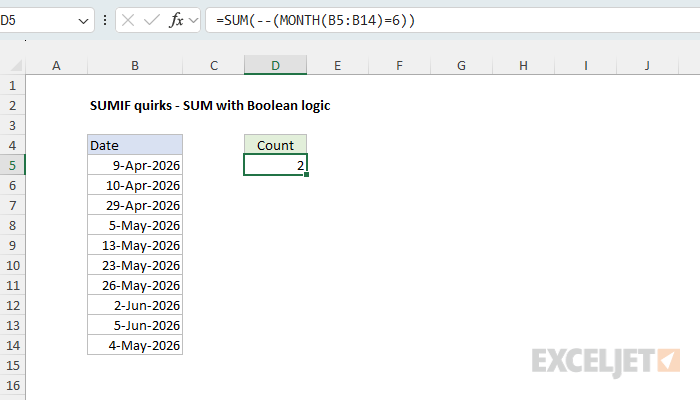Select cell D5 with value 2
The image size is (700, 400).
point(275,165)
